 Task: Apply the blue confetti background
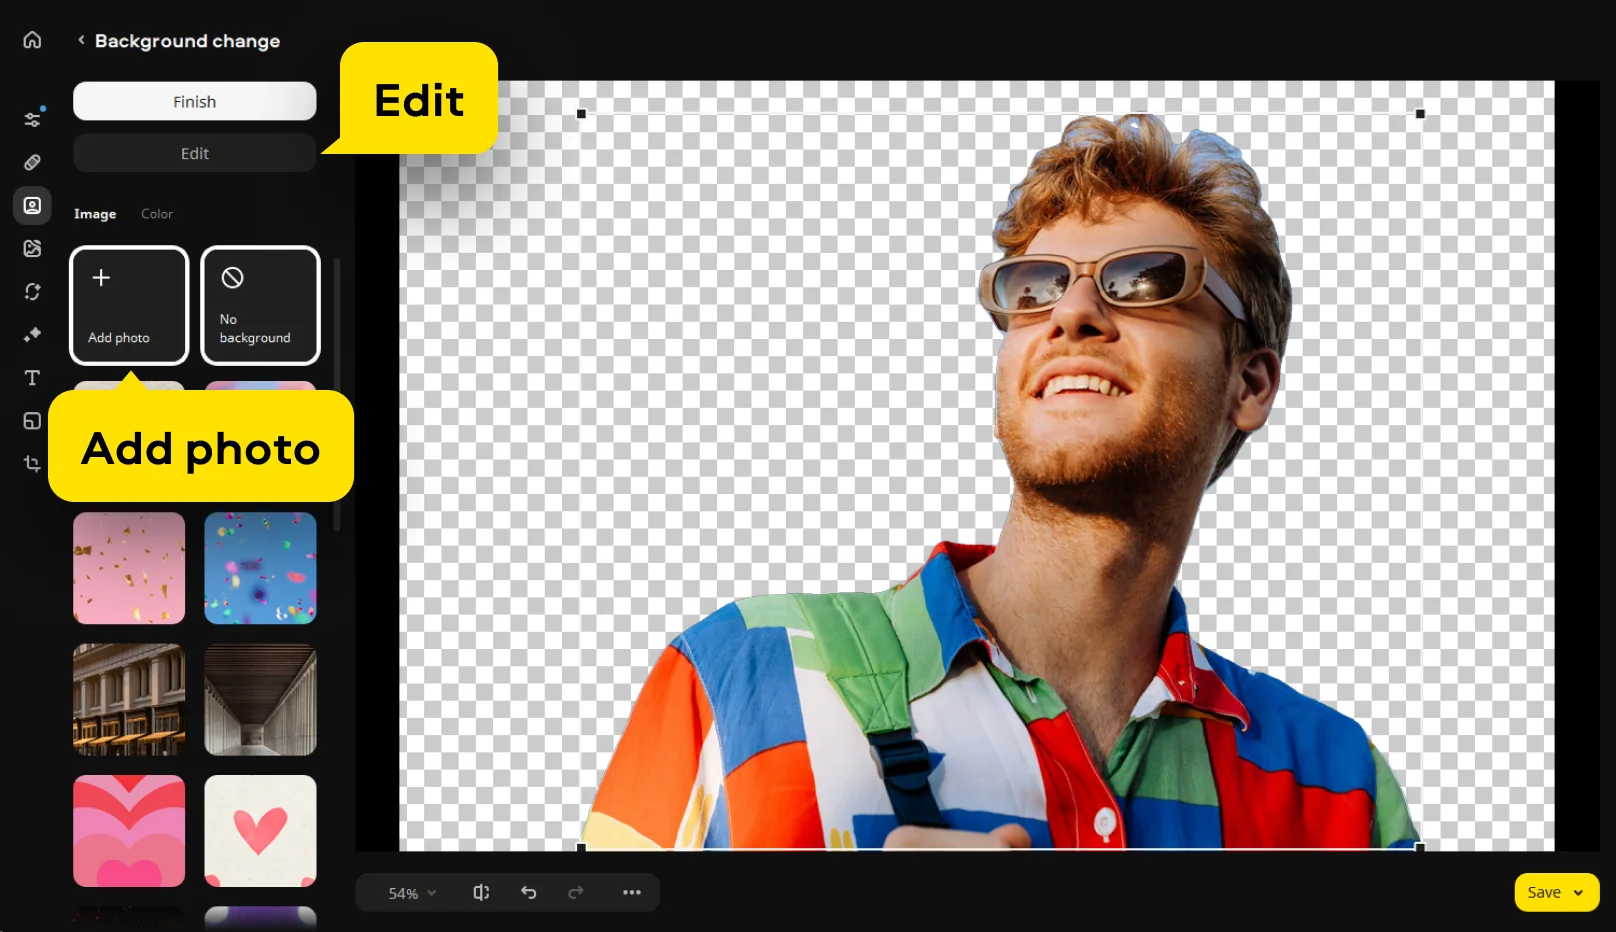(261, 568)
